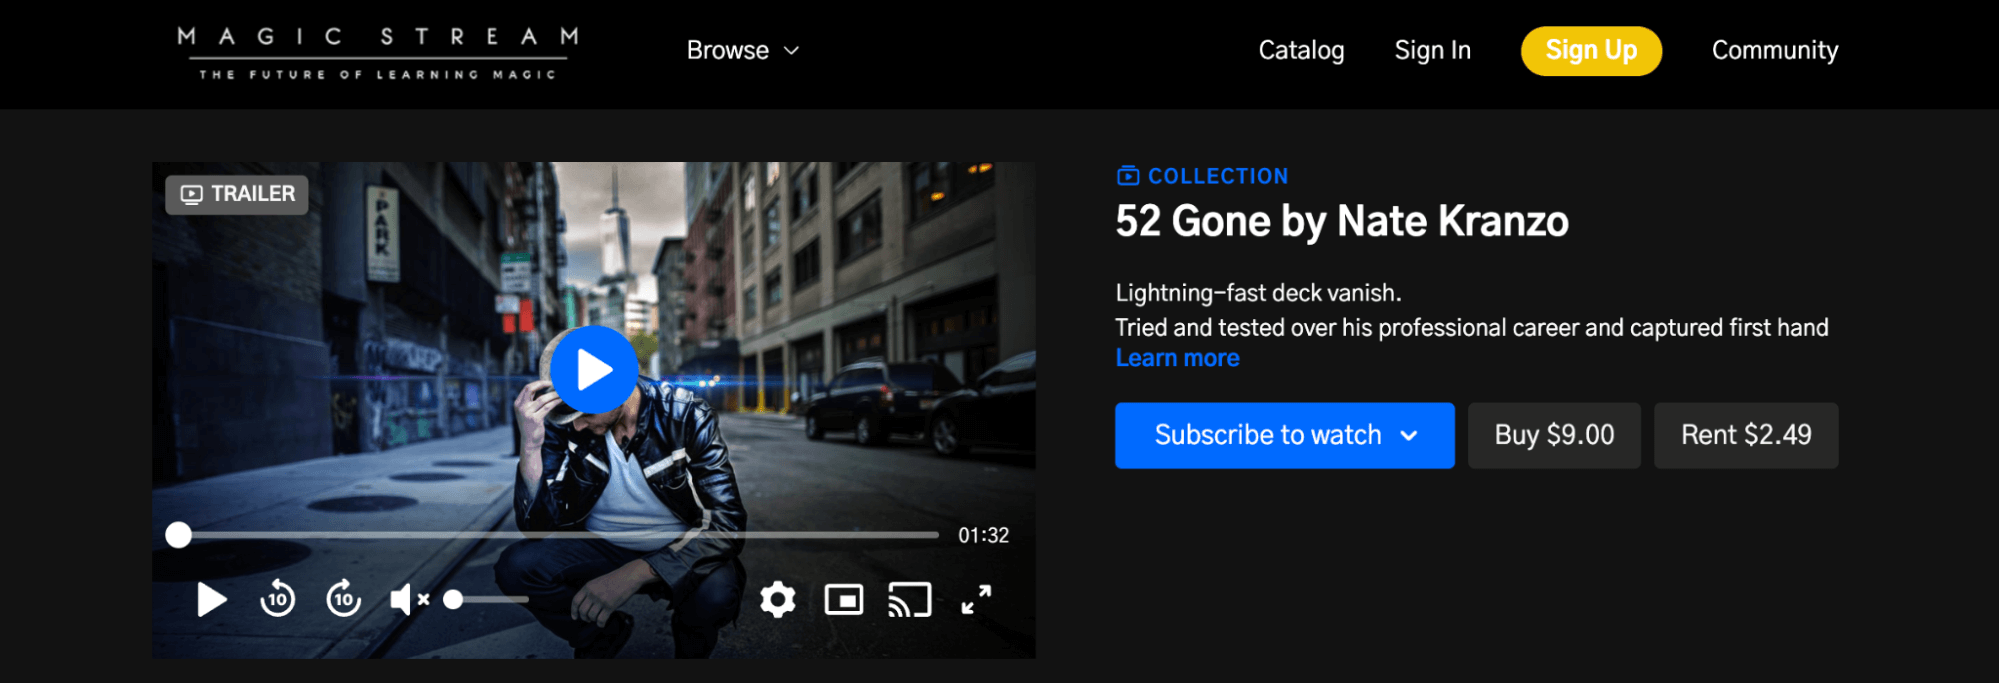Click the Collection icon above the title
Image resolution: width=1999 pixels, height=684 pixels.
(1128, 176)
